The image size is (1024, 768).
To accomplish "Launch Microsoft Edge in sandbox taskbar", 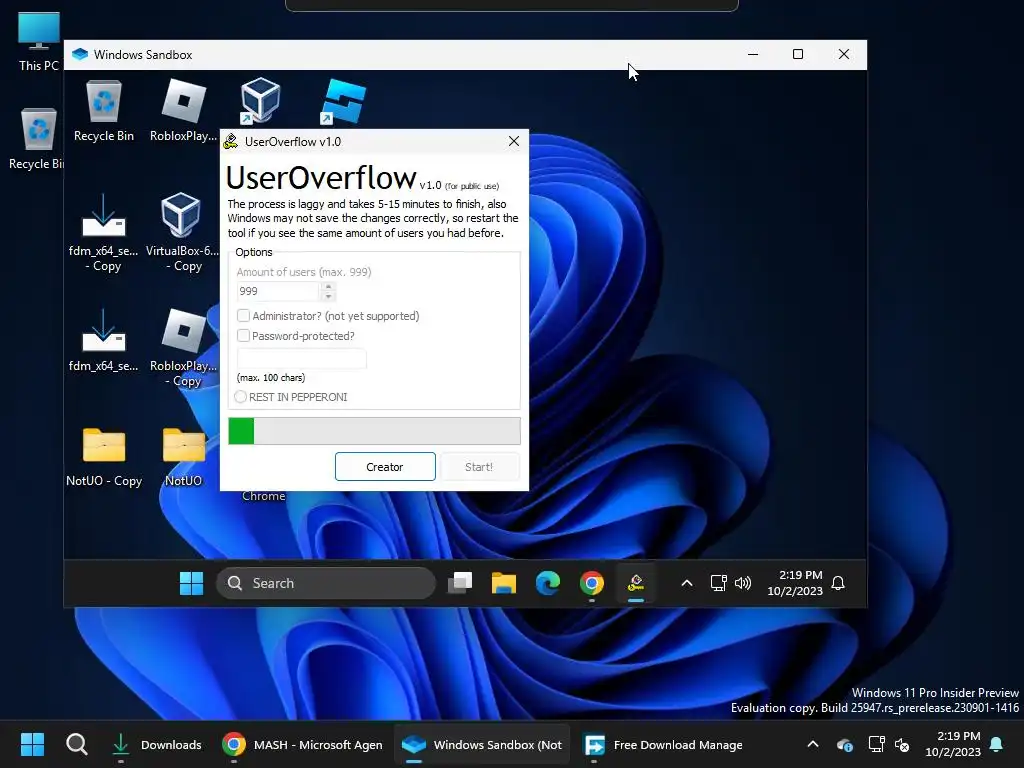I will (x=547, y=583).
